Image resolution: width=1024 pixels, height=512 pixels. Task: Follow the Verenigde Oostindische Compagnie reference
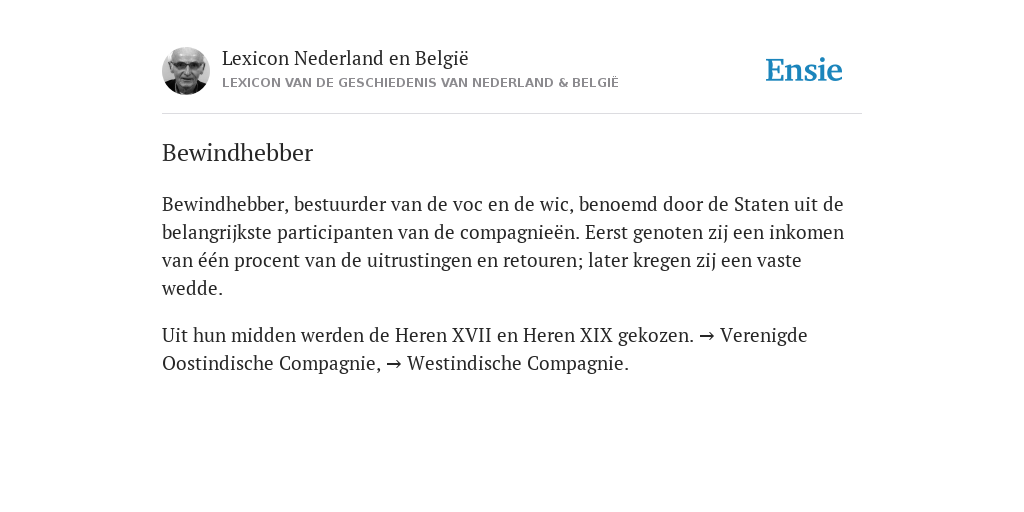(485, 349)
